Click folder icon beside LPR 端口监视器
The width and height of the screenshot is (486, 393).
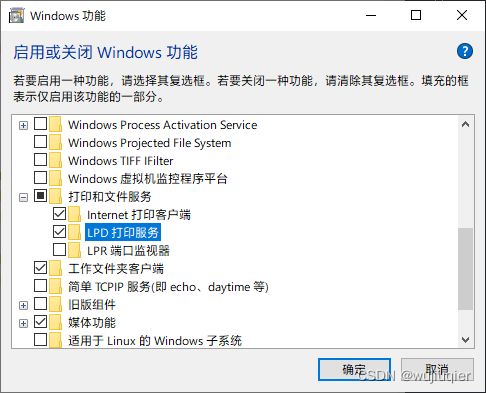click(75, 250)
